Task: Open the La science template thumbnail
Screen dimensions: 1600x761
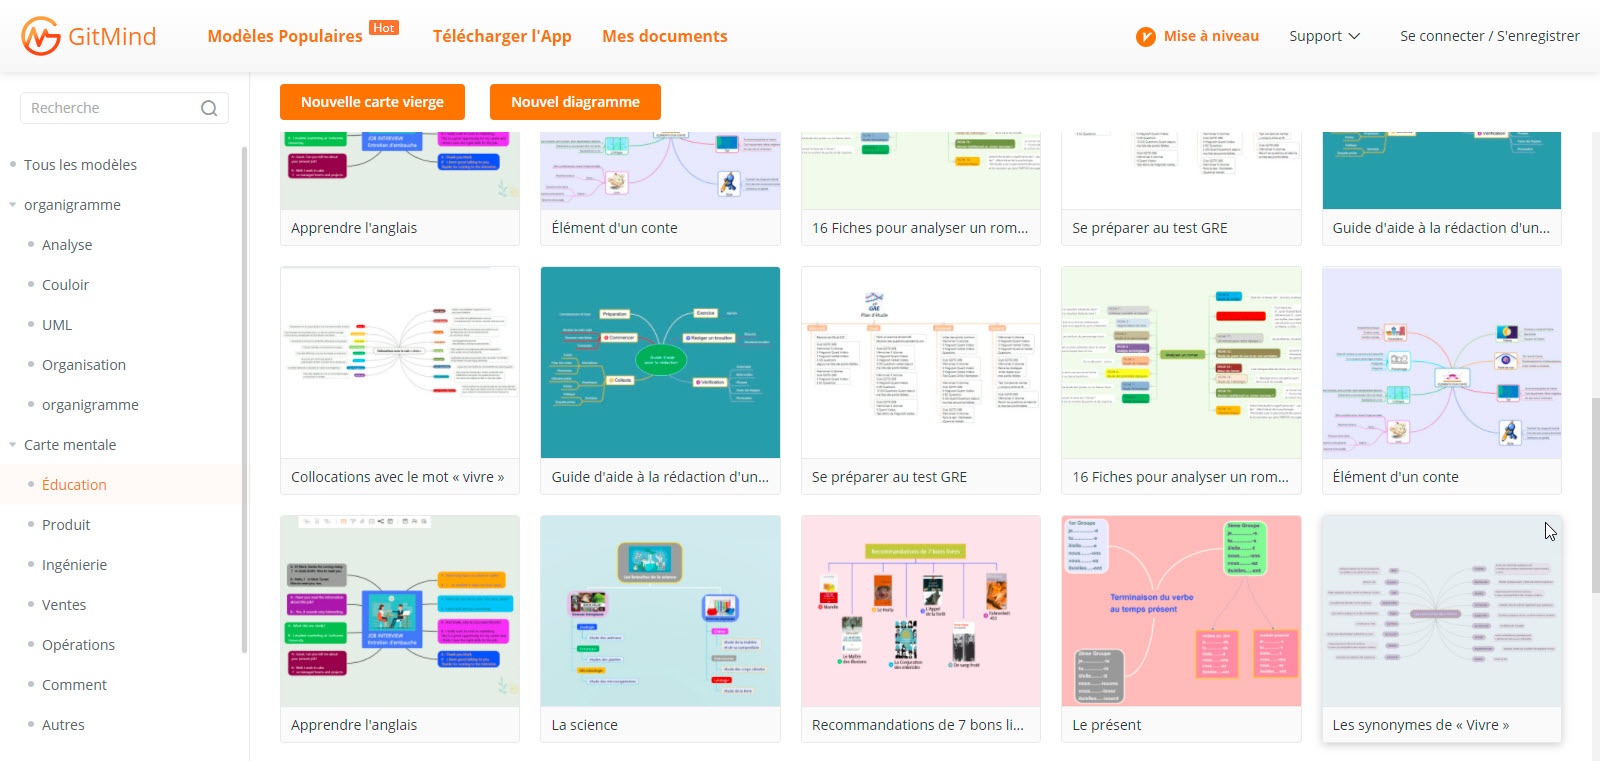Action: (660, 611)
